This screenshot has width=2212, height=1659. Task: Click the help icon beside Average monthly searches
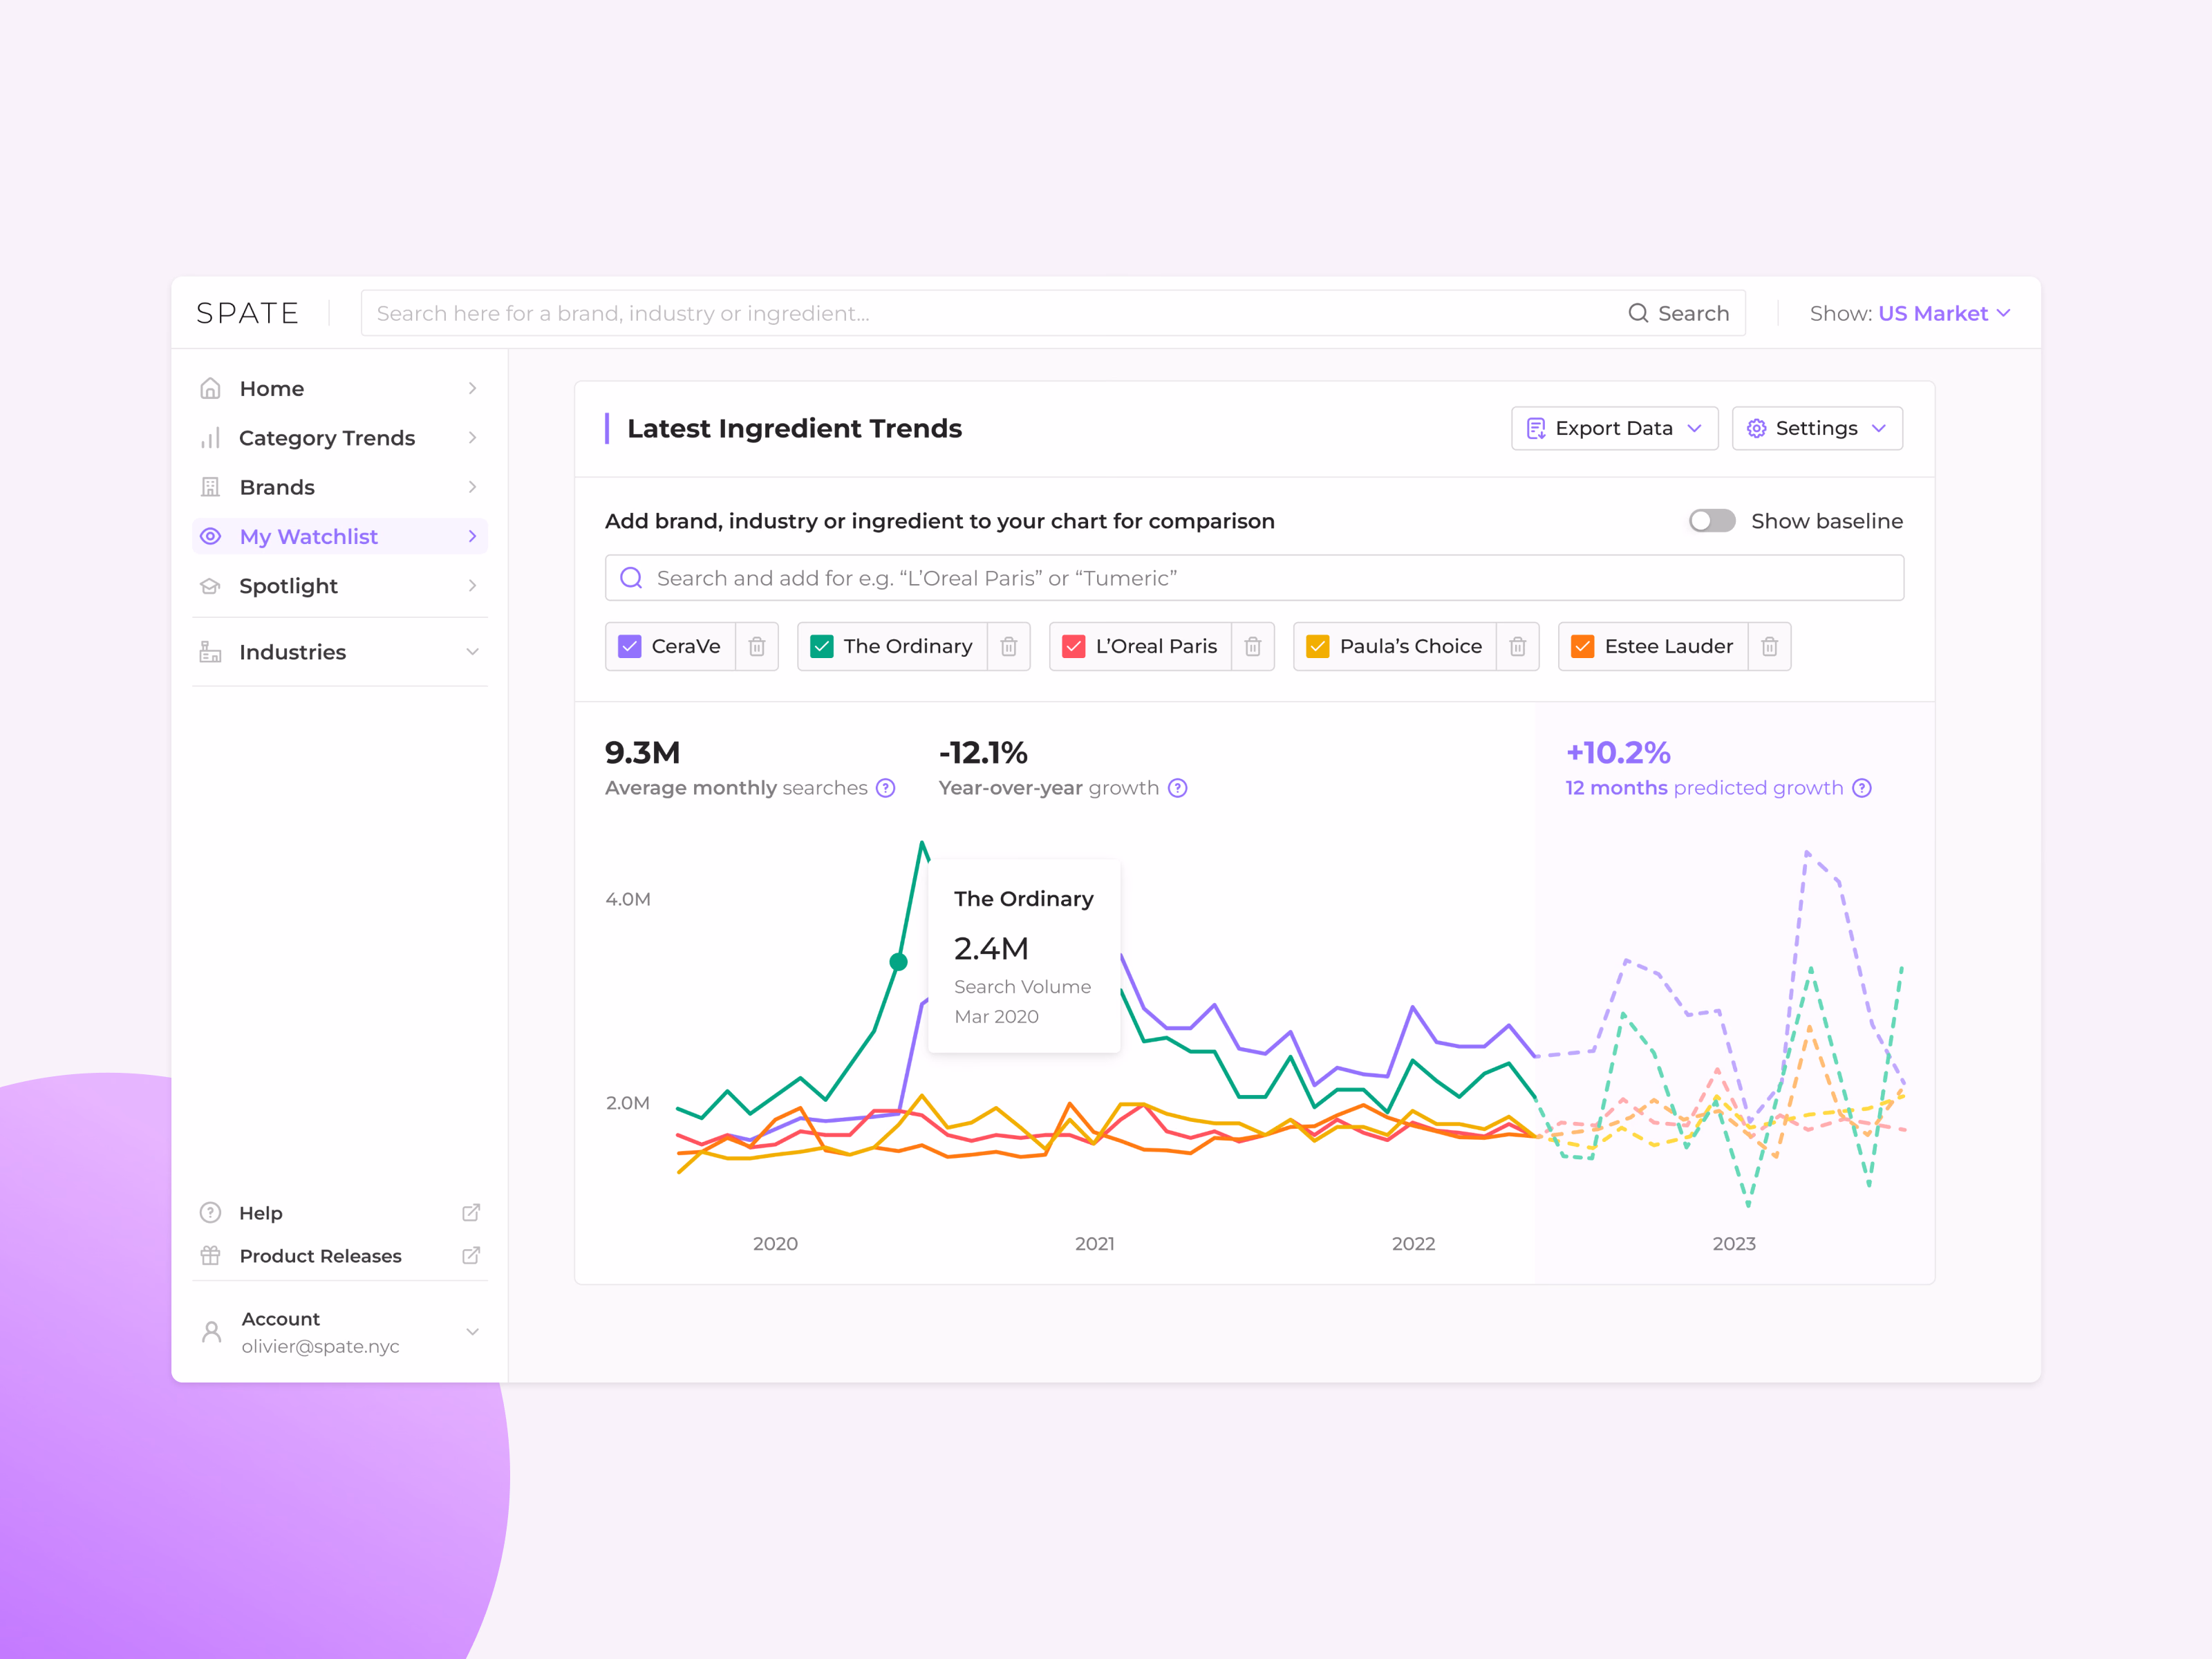point(886,788)
